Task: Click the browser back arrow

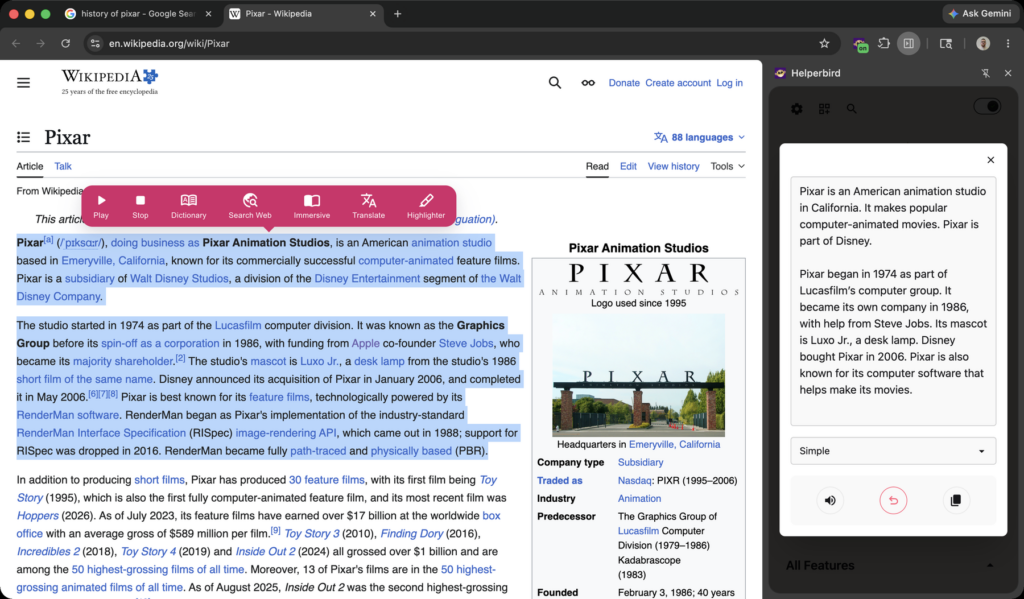Action: [16, 44]
